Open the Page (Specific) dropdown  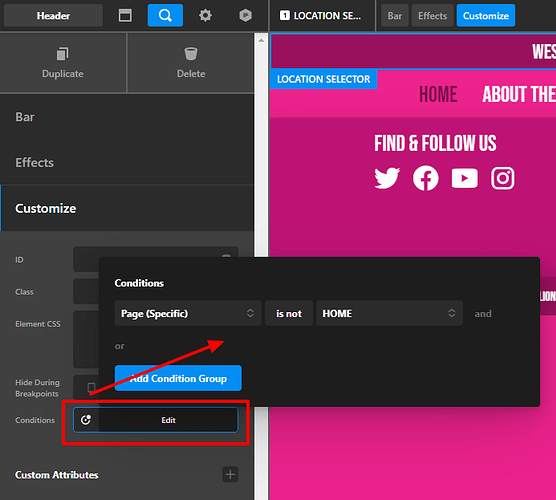point(188,313)
